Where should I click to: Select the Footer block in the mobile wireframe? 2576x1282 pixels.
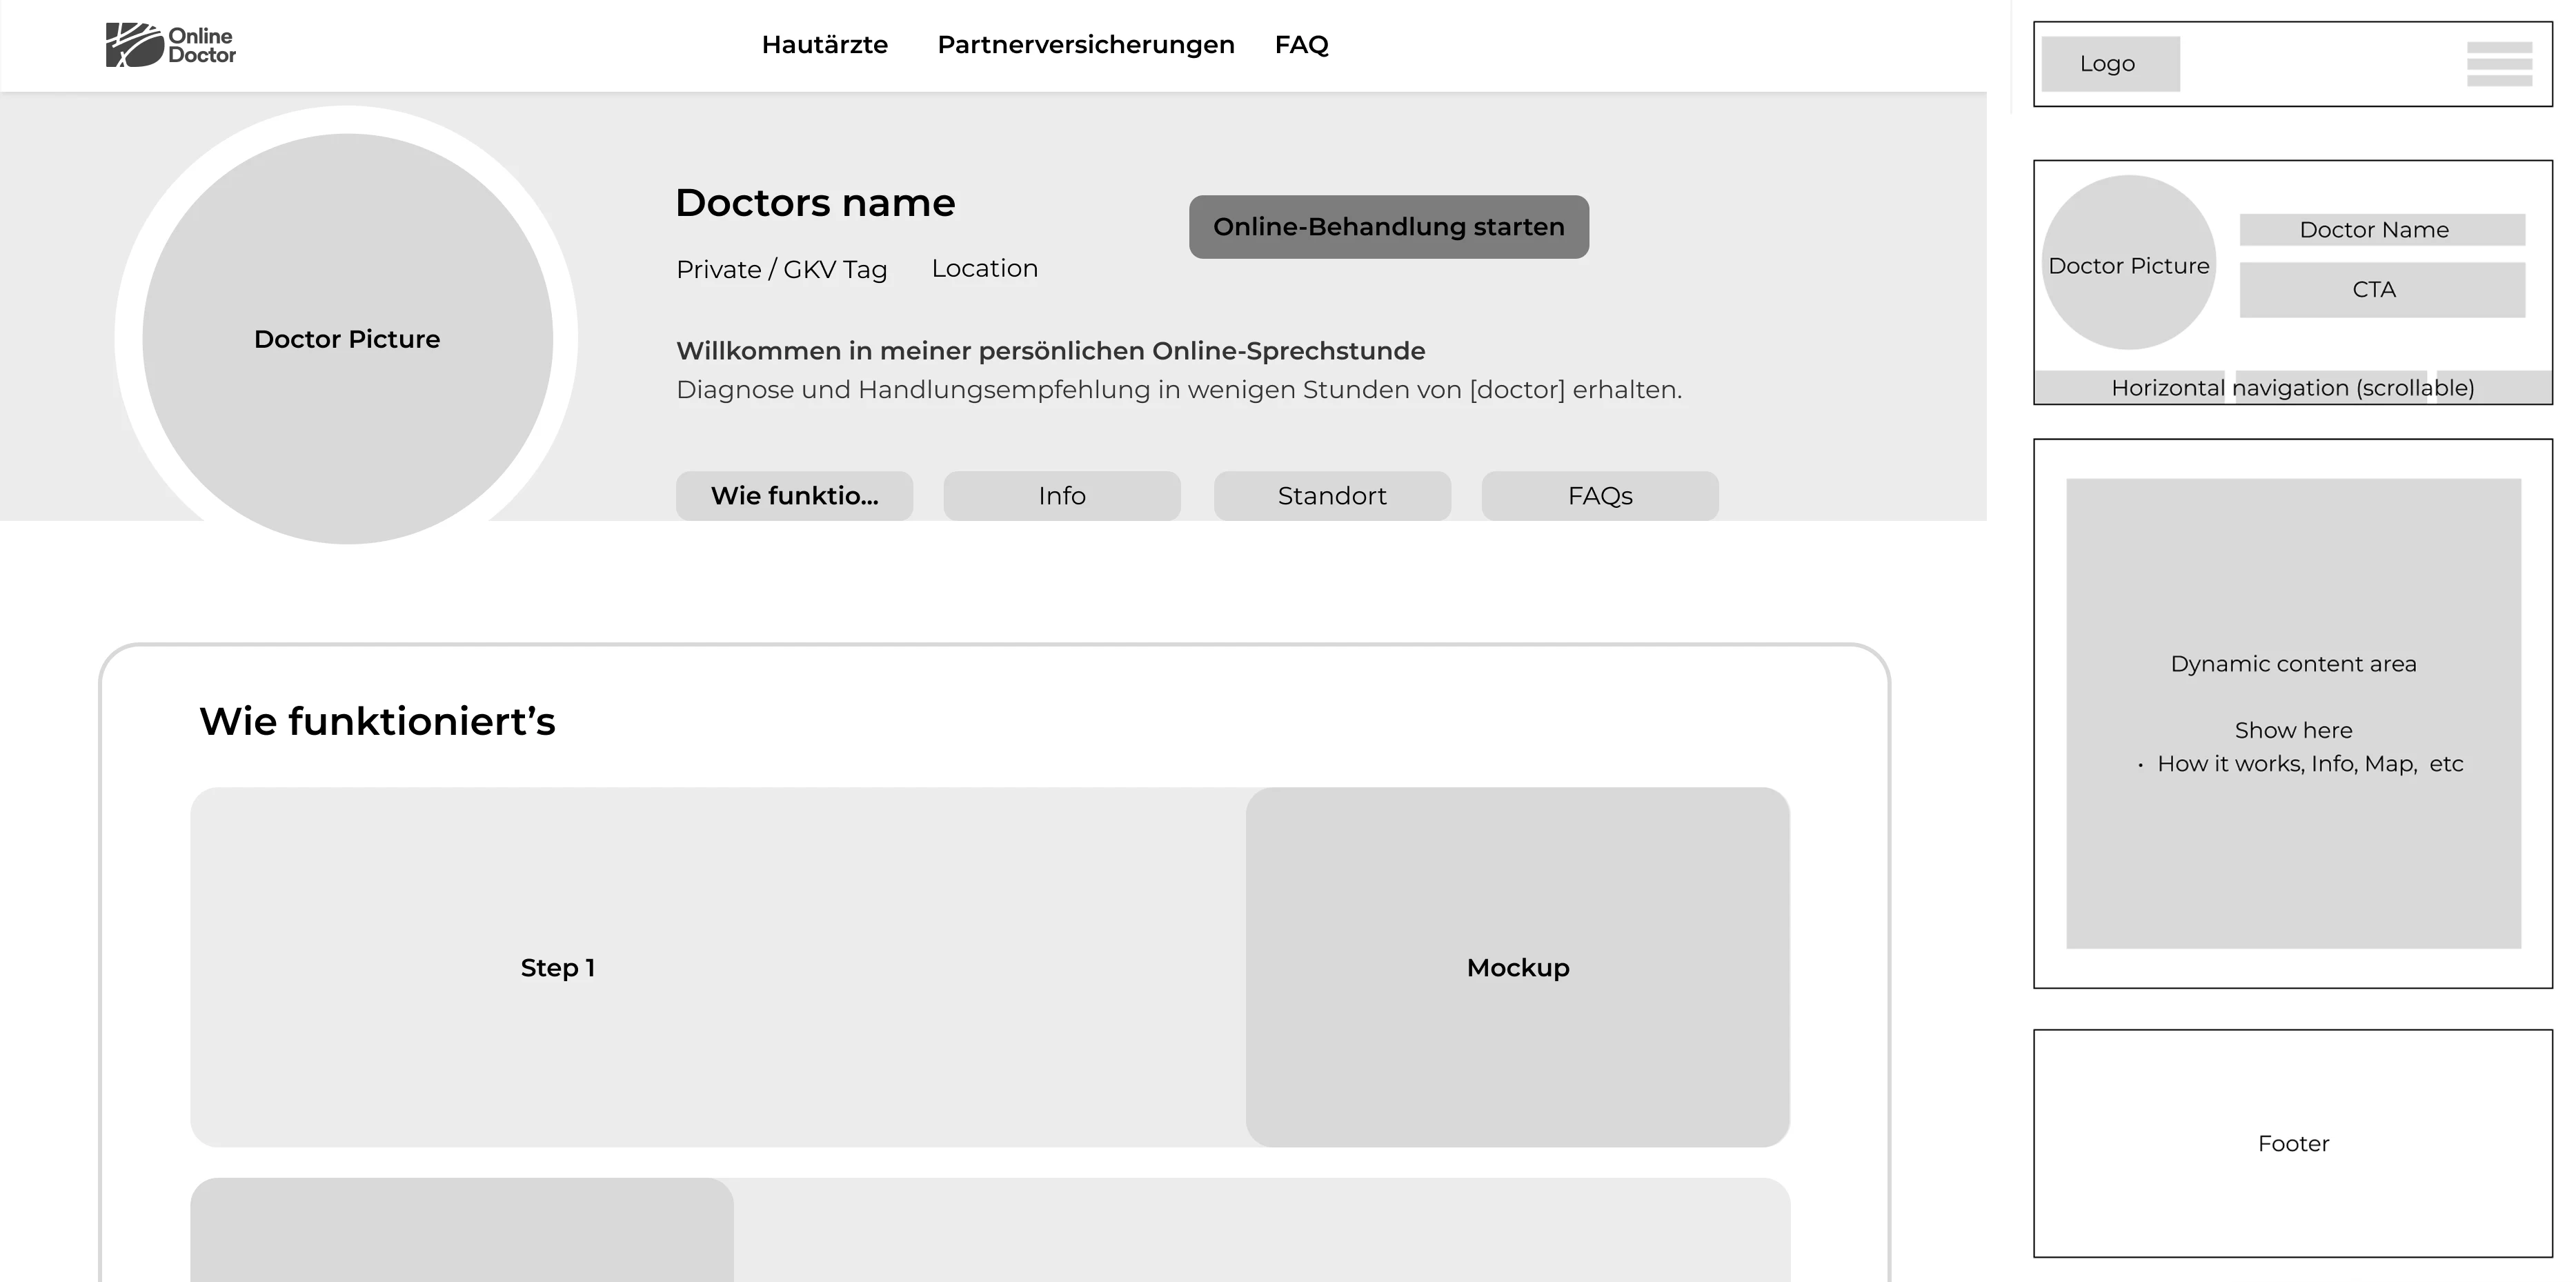tap(2293, 1143)
